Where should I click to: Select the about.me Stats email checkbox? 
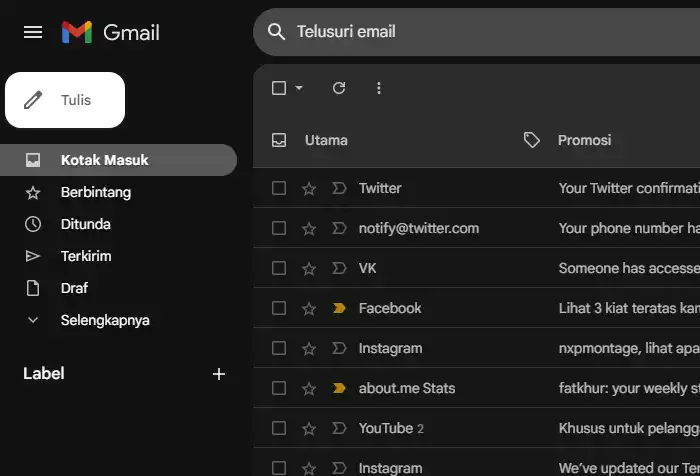(x=279, y=388)
